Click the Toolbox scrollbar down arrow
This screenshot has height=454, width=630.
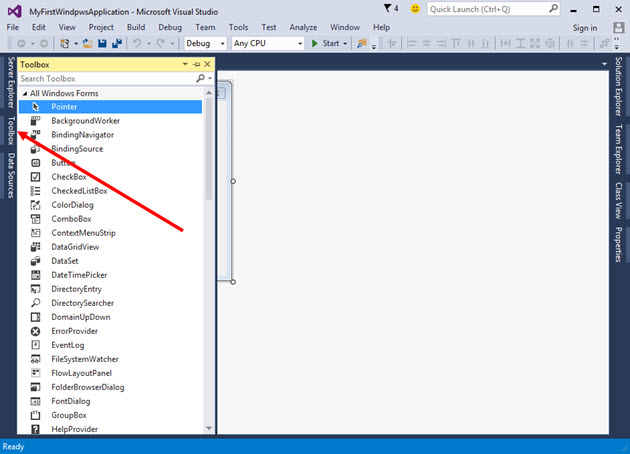[209, 428]
